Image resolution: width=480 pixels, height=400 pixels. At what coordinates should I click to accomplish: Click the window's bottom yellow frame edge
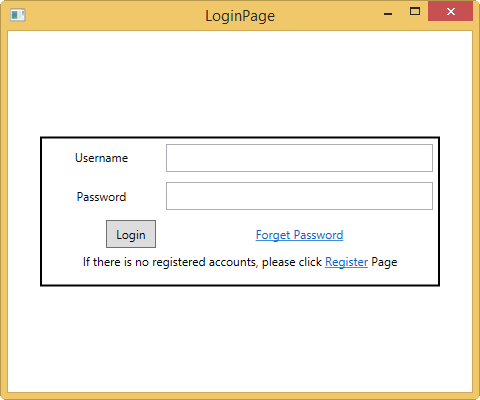(x=240, y=396)
